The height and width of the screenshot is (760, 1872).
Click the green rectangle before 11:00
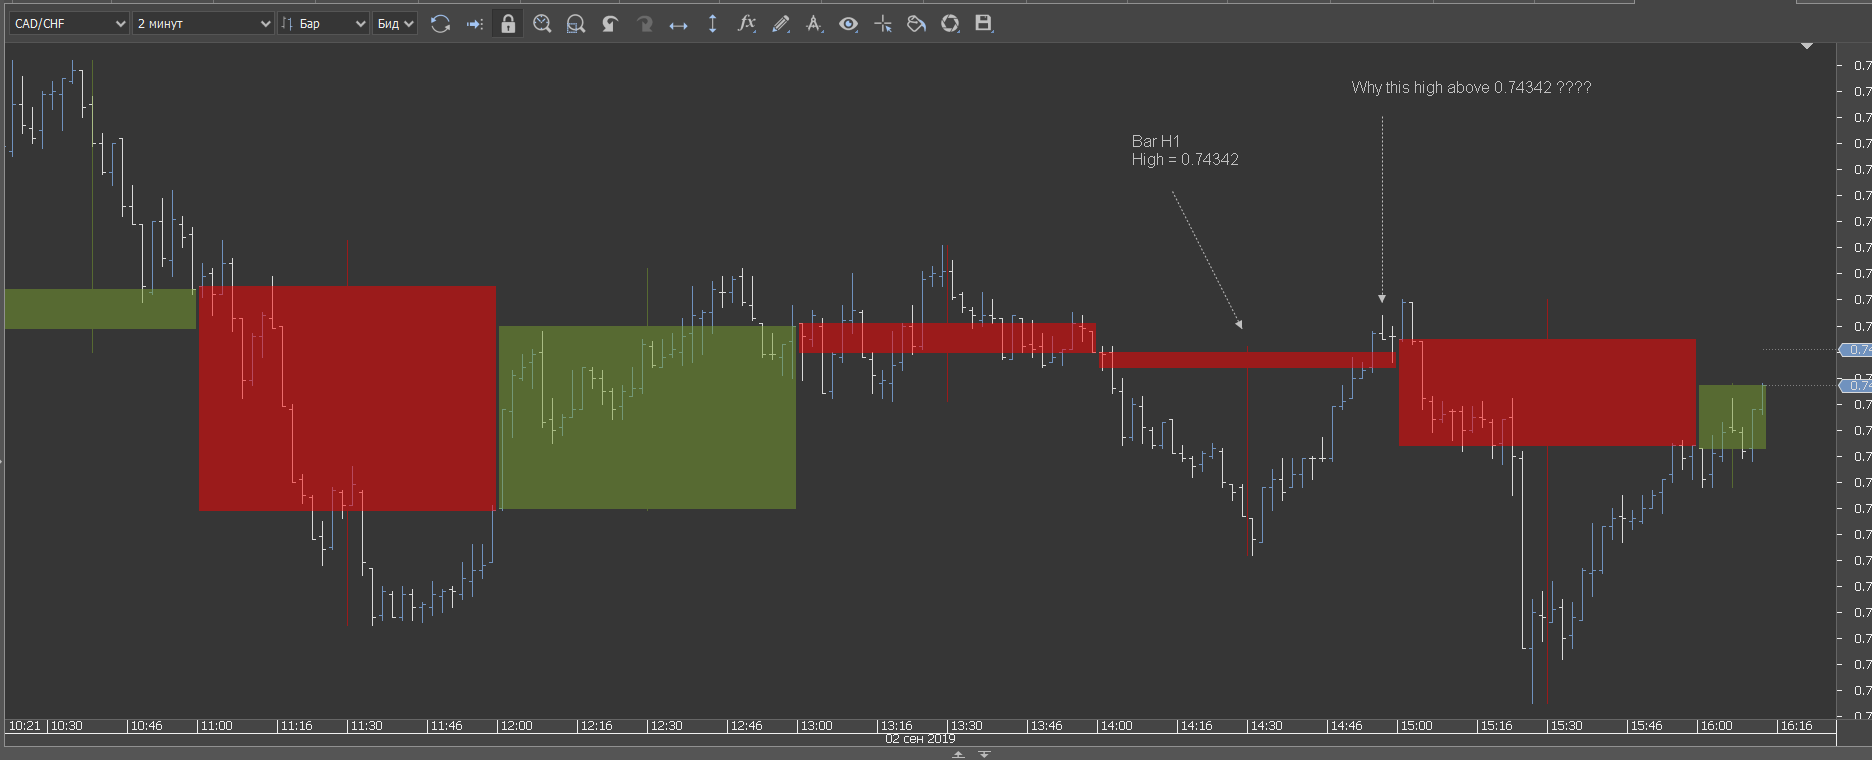click(100, 309)
